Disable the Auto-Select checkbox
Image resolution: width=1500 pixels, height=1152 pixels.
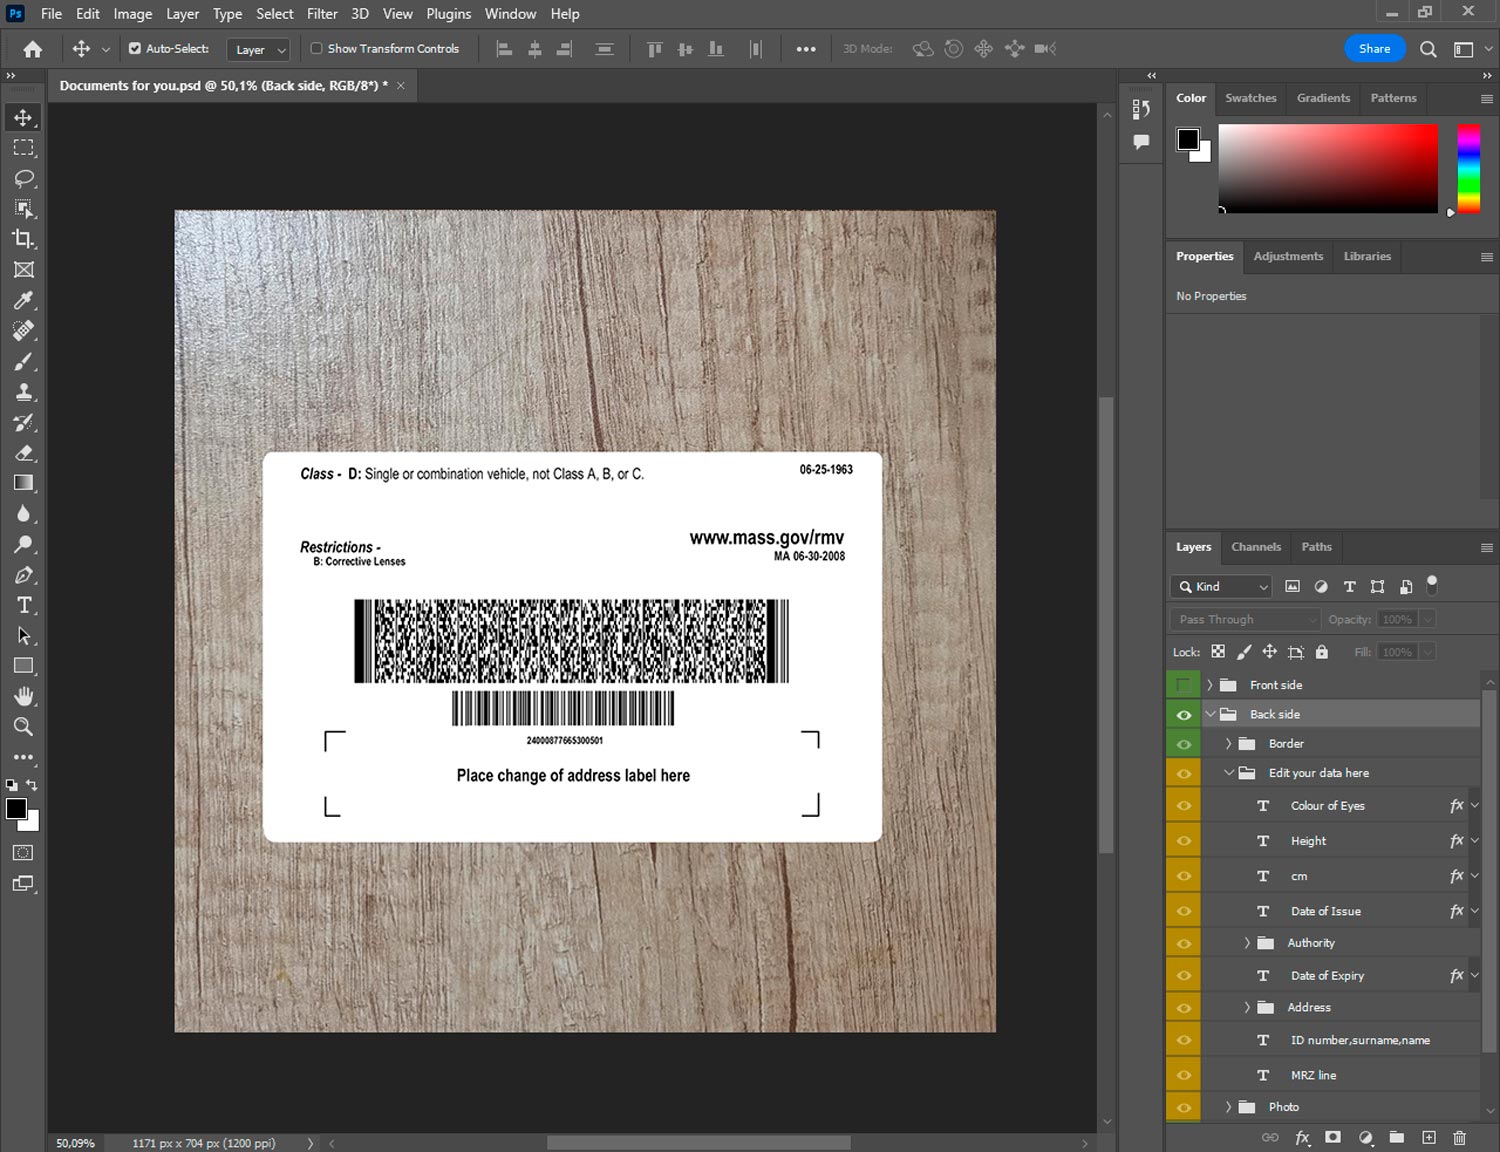pos(135,48)
